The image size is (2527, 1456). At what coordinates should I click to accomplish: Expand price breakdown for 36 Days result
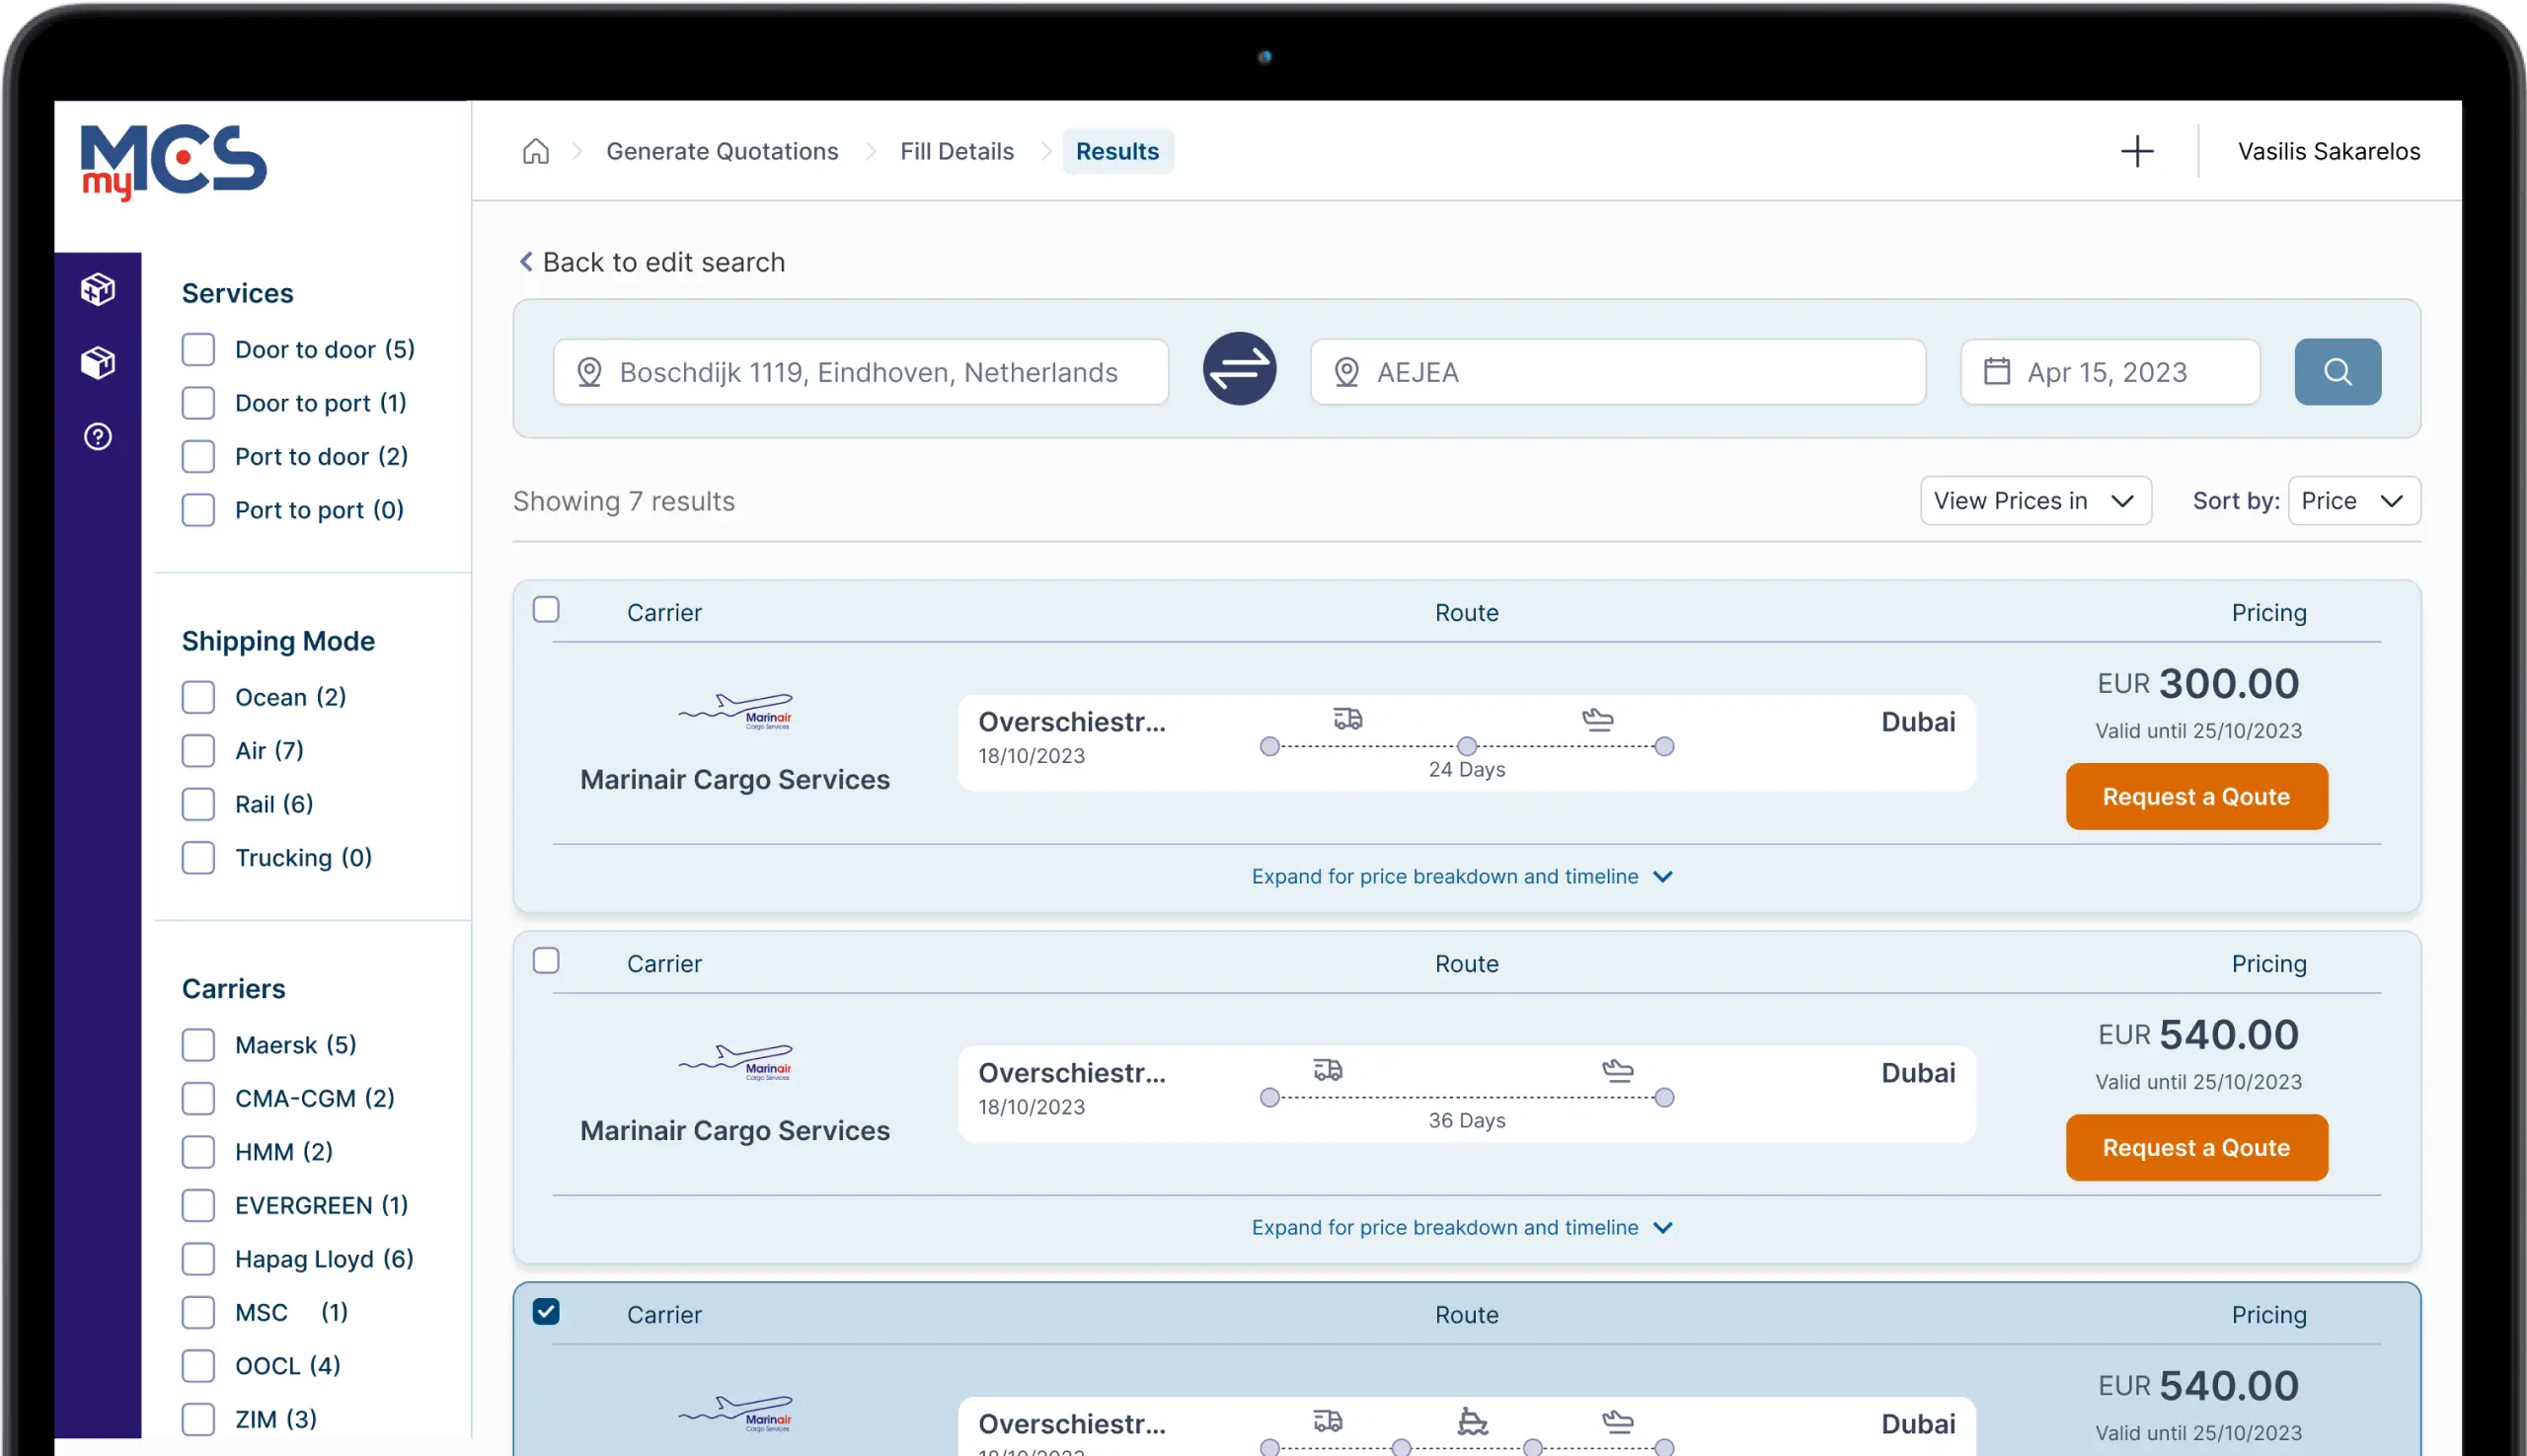1463,1227
